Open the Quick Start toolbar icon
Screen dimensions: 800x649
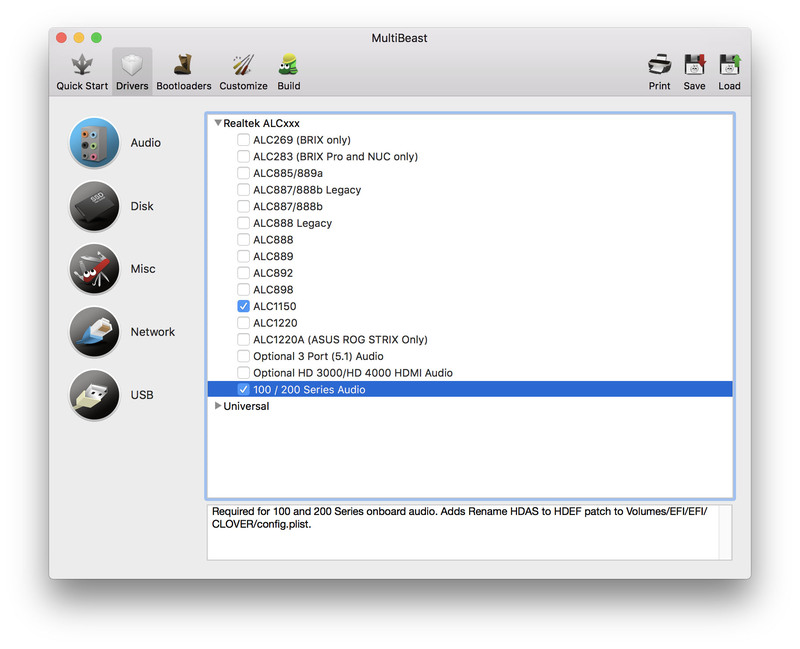click(82, 65)
